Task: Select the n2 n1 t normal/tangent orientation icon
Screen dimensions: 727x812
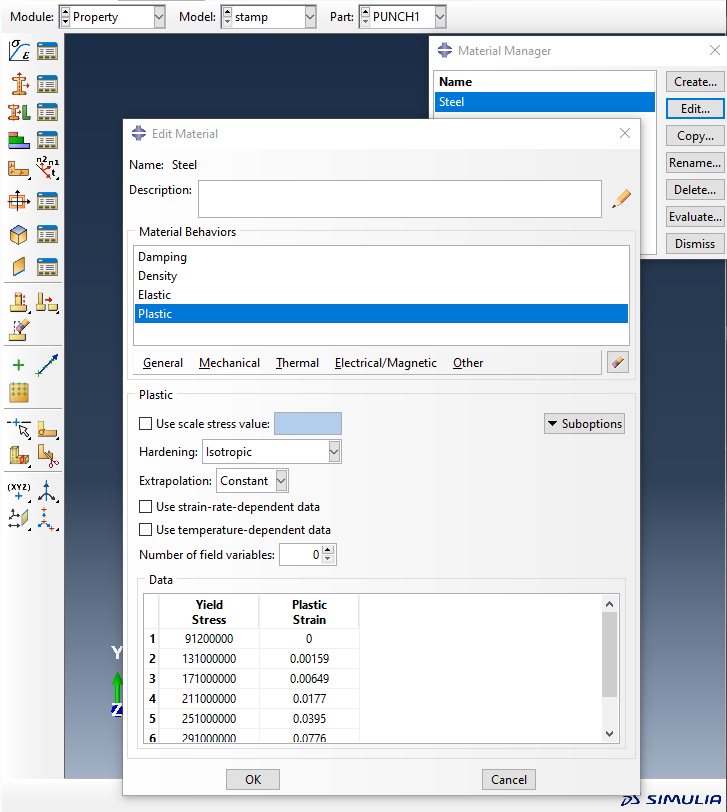Action: tap(47, 168)
